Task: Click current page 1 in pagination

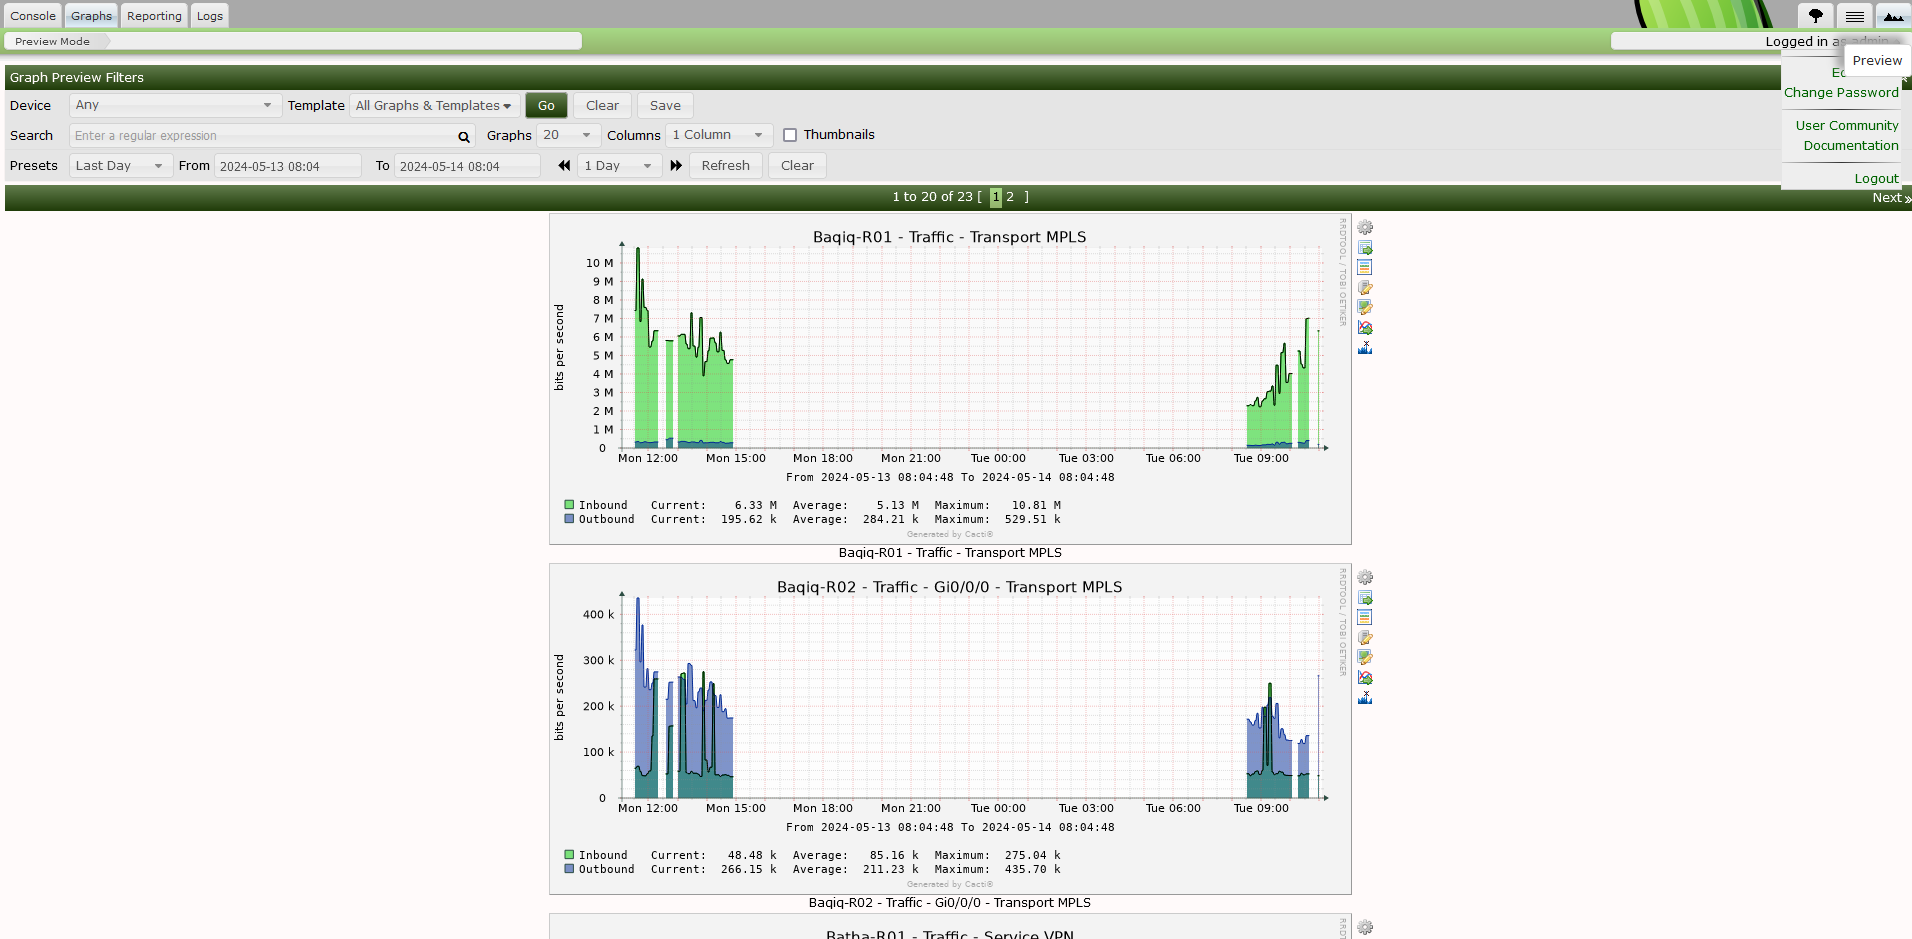Action: pyautogui.click(x=996, y=197)
